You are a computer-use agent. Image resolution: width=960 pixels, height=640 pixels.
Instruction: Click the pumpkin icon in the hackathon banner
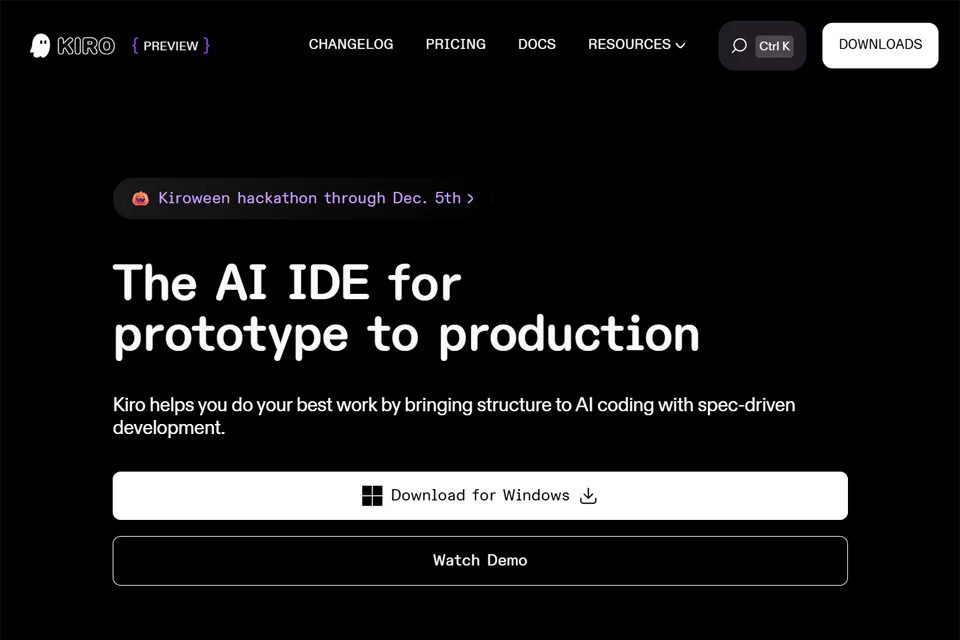[140, 198]
